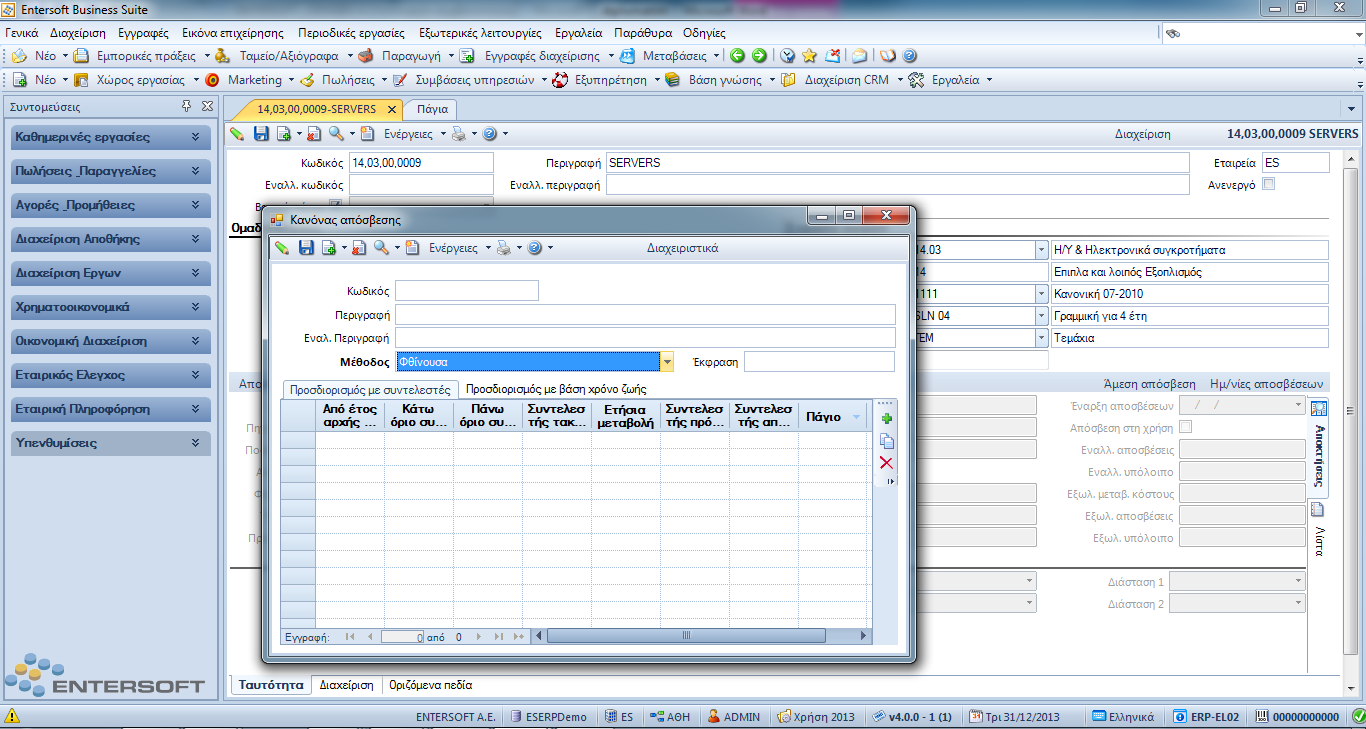Screen dimensions: 1366x729
Task: Save the record in Κανόνας απόσβεσης dialog
Action: pyautogui.click(x=307, y=248)
